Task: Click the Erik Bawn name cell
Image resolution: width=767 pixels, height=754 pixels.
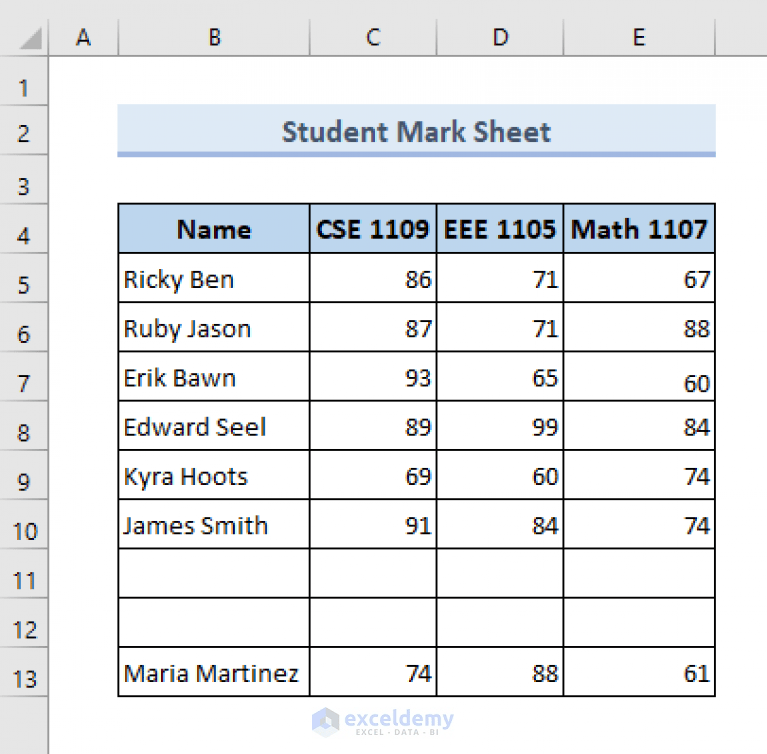Action: coord(214,376)
